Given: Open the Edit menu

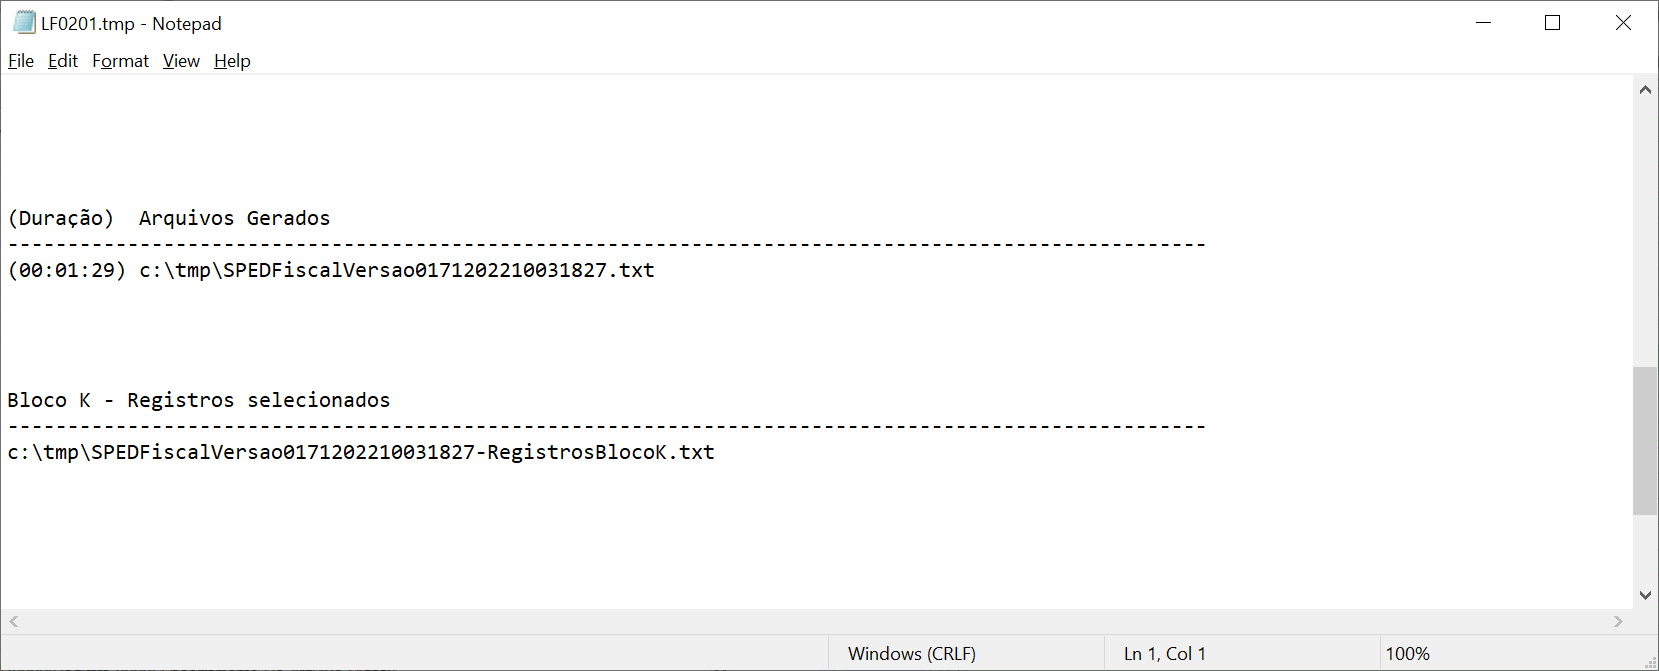Looking at the screenshot, I should pos(63,61).
